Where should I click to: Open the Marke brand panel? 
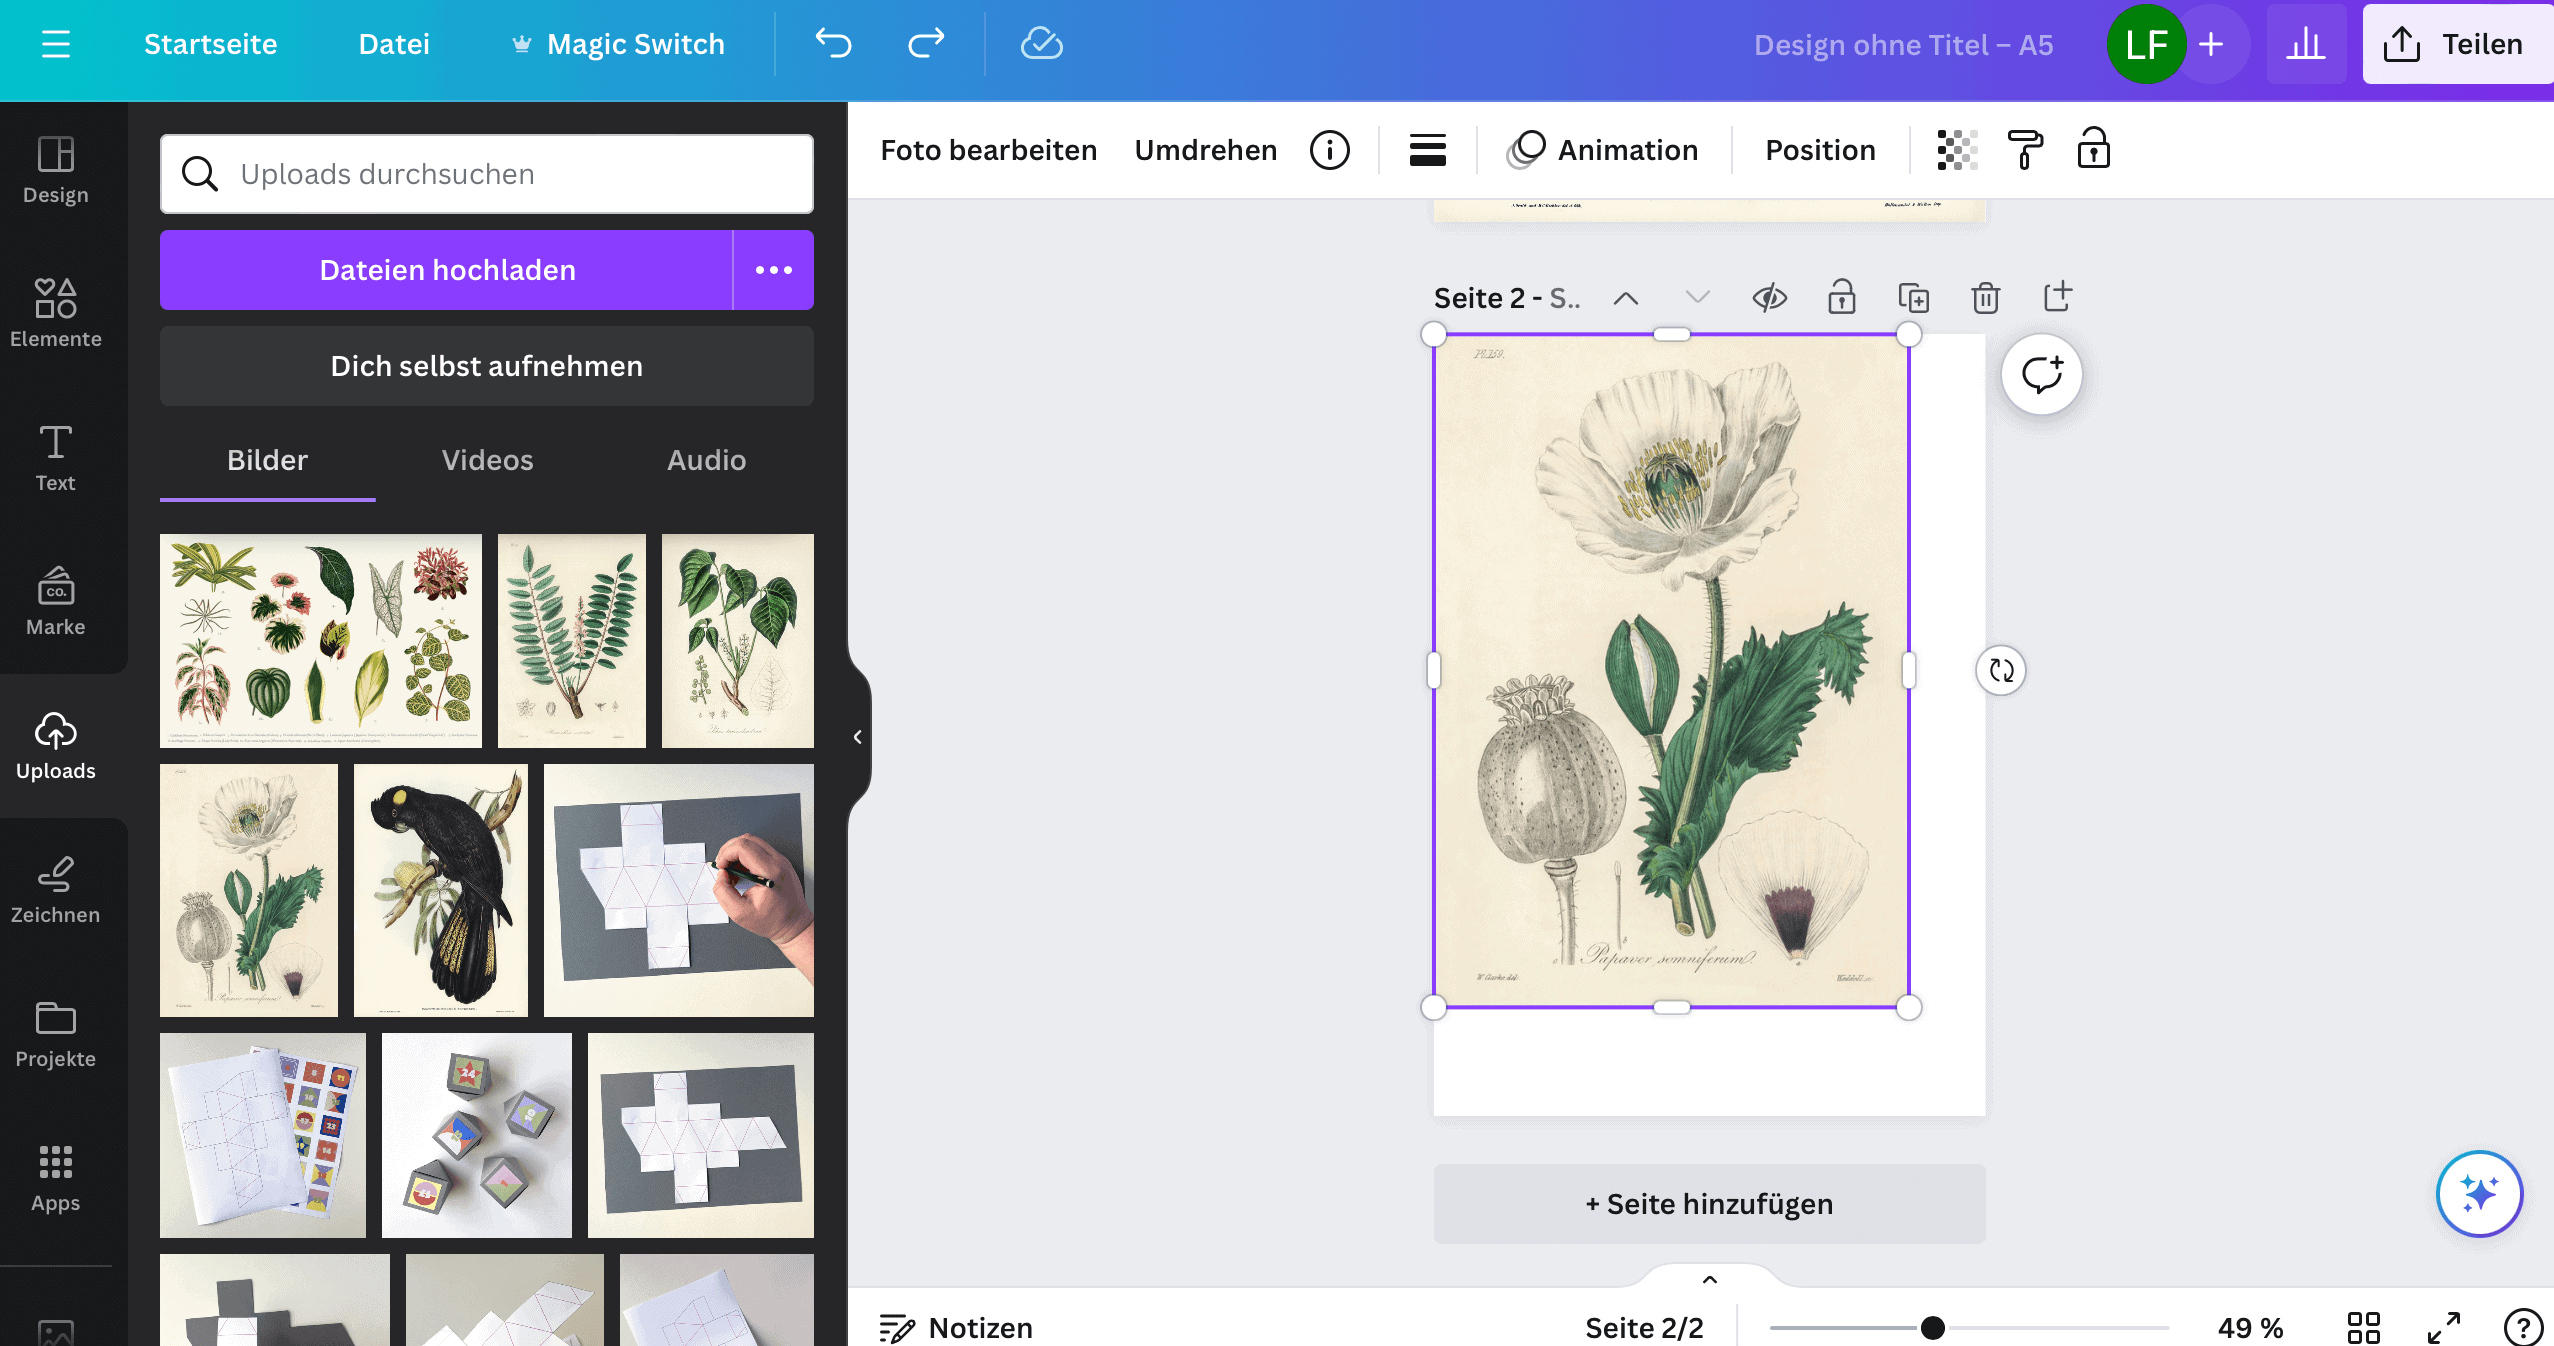[56, 602]
